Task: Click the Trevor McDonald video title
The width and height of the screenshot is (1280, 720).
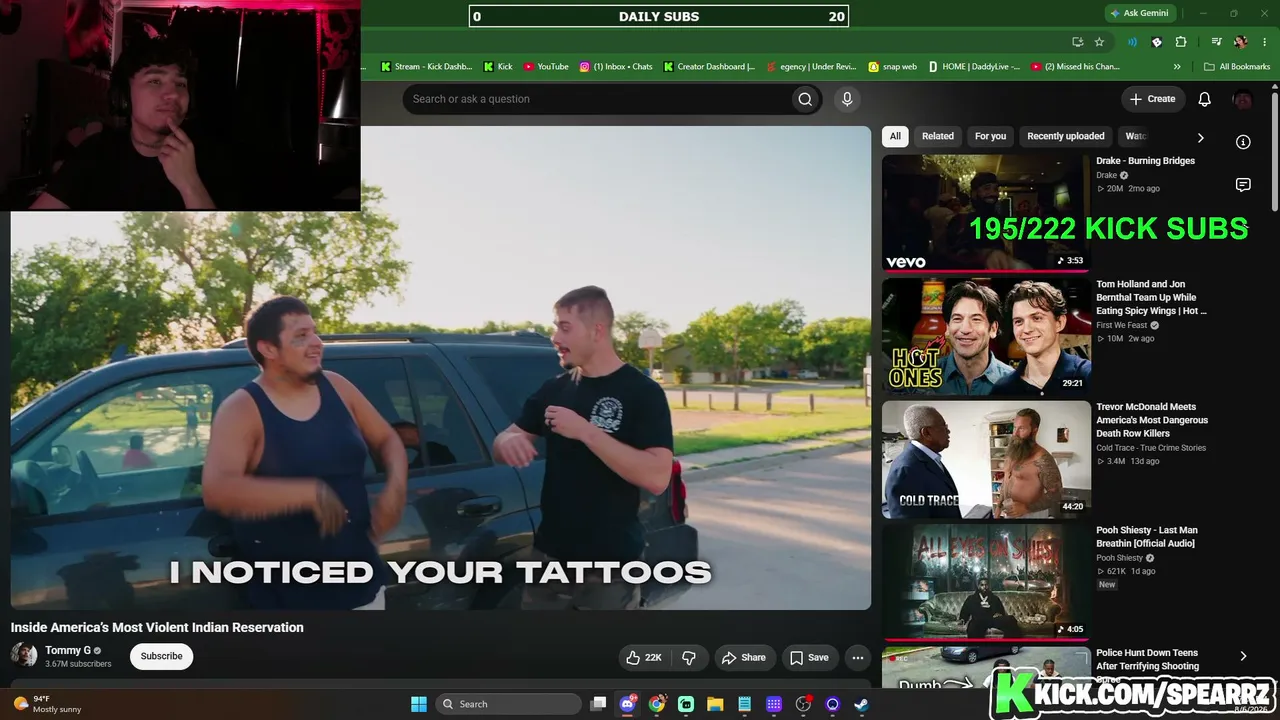Action: pos(1152,420)
